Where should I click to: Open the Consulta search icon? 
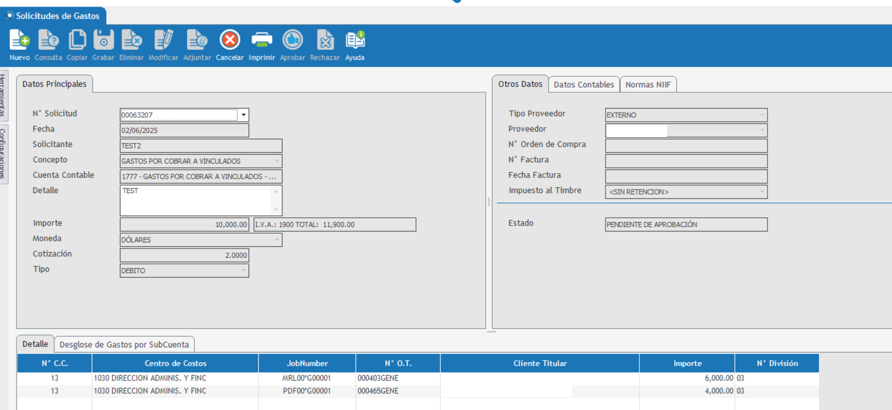48,40
